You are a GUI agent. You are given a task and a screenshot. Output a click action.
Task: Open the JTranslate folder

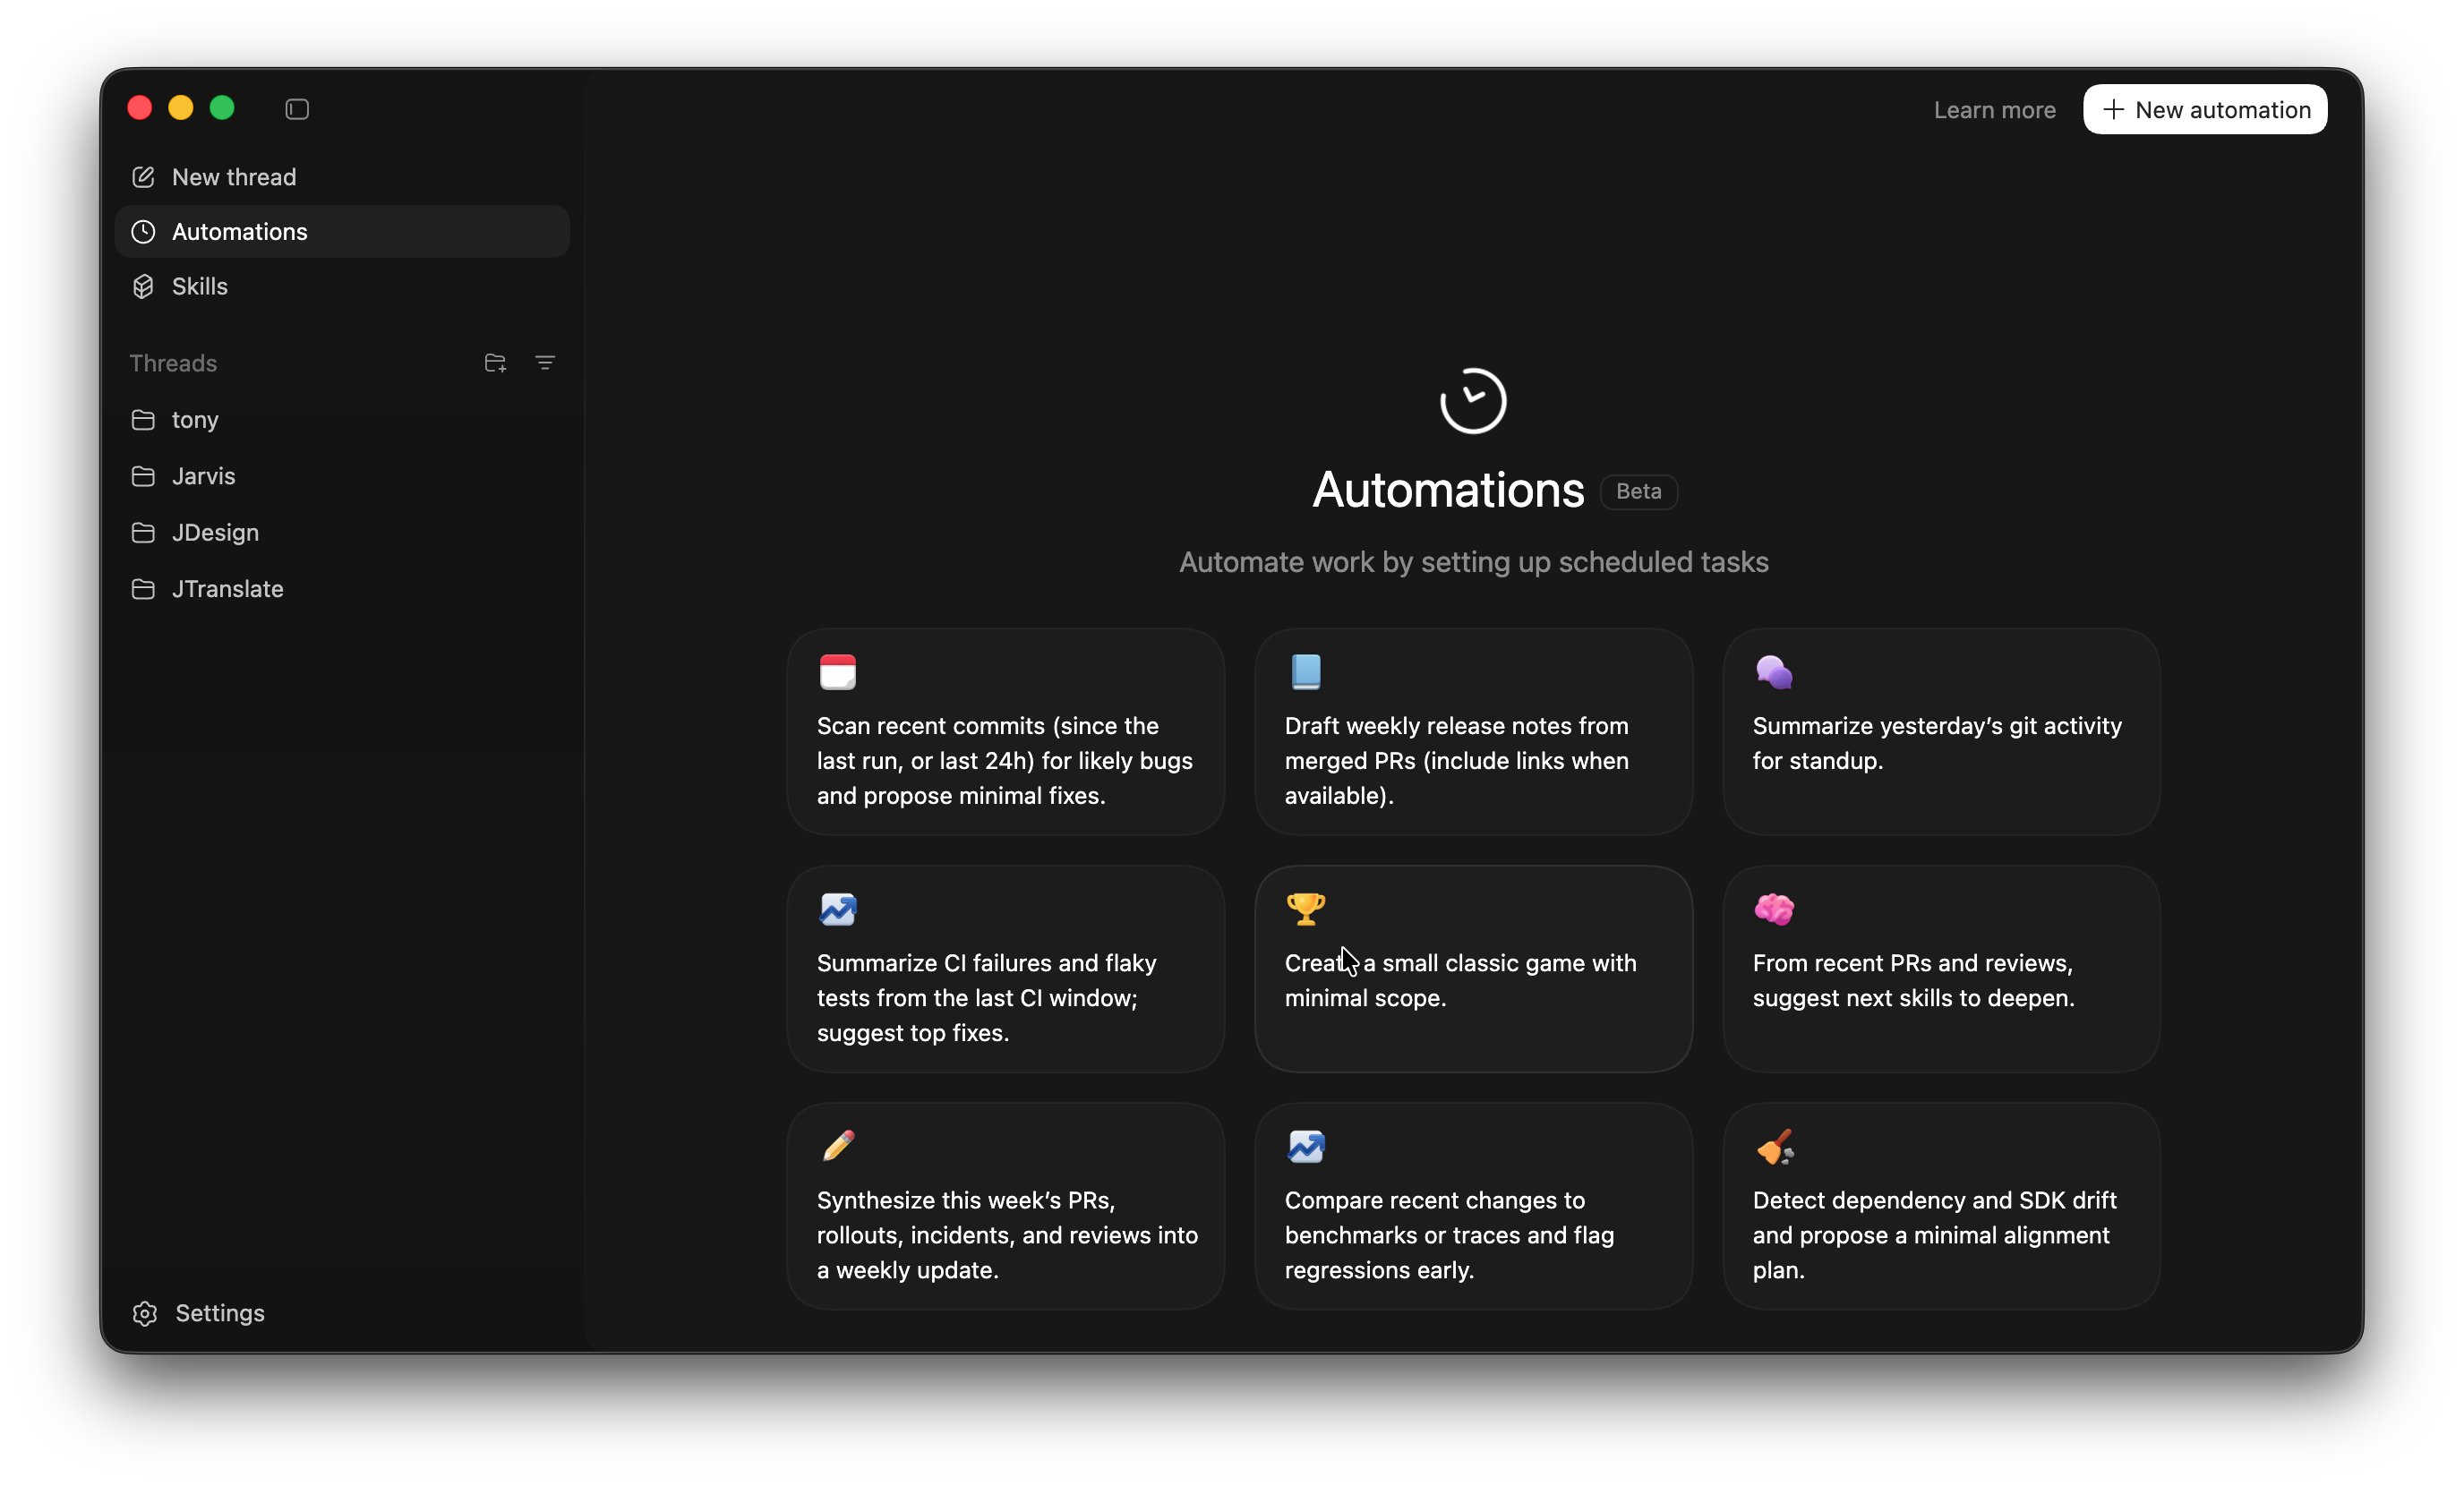pos(227,589)
